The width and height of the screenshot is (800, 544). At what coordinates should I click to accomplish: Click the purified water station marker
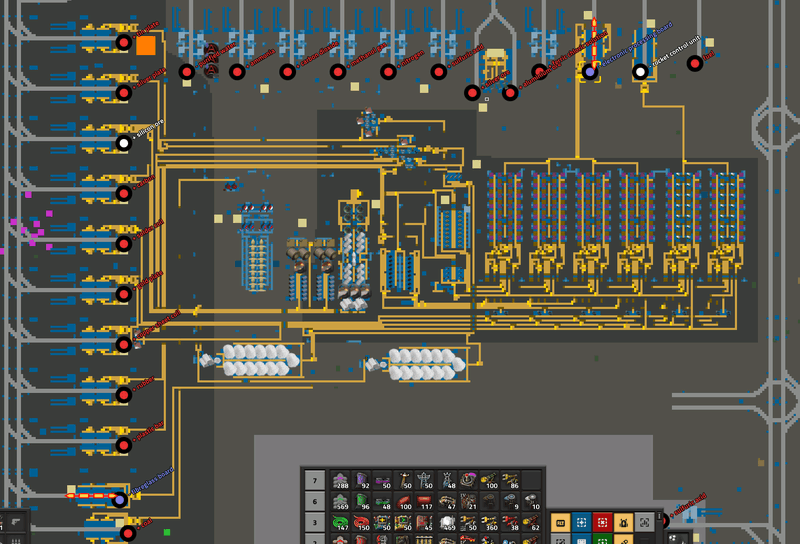click(187, 72)
